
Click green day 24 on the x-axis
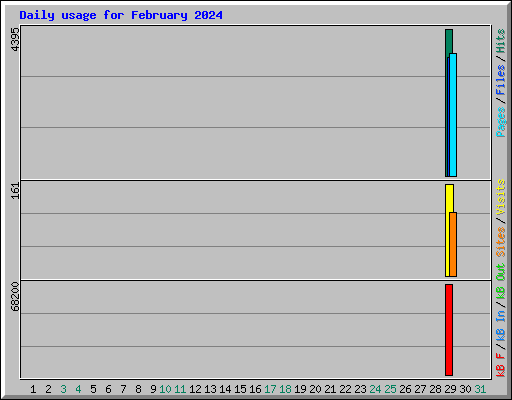(x=375, y=389)
